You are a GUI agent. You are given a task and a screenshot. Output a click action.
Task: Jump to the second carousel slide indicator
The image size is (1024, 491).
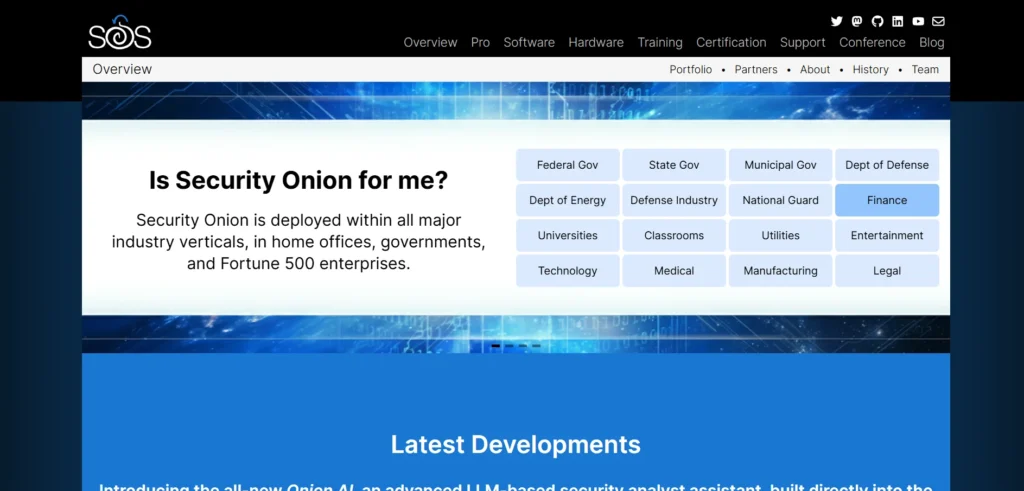tap(509, 345)
